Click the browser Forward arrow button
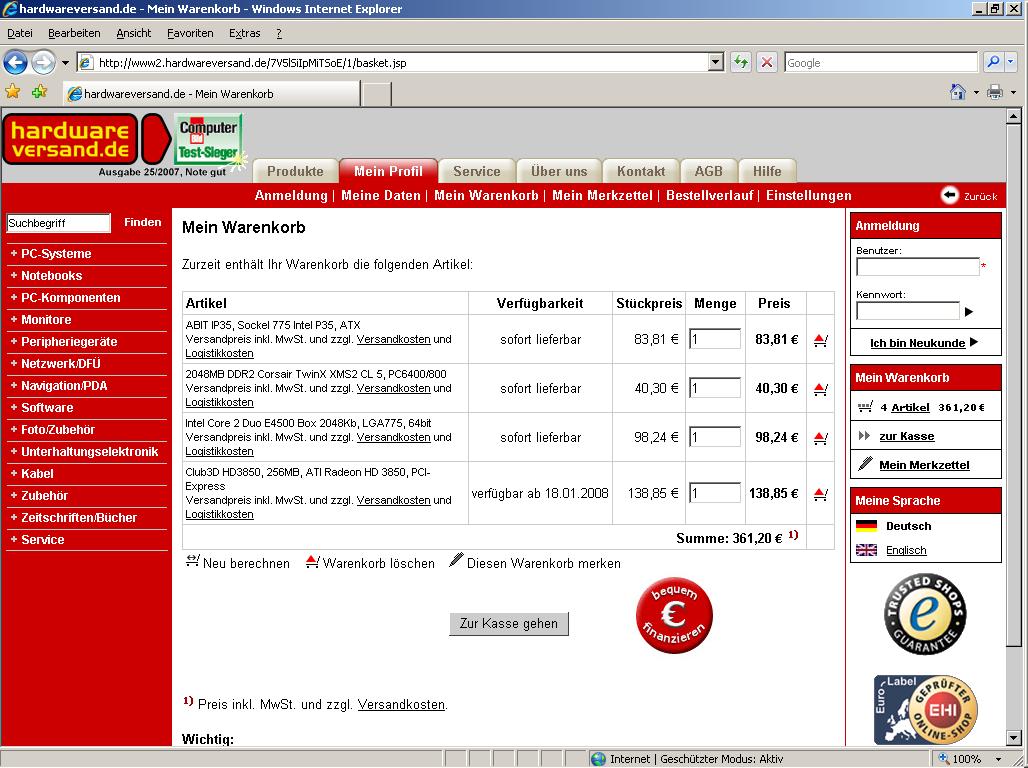The image size is (1028, 768). 43,63
